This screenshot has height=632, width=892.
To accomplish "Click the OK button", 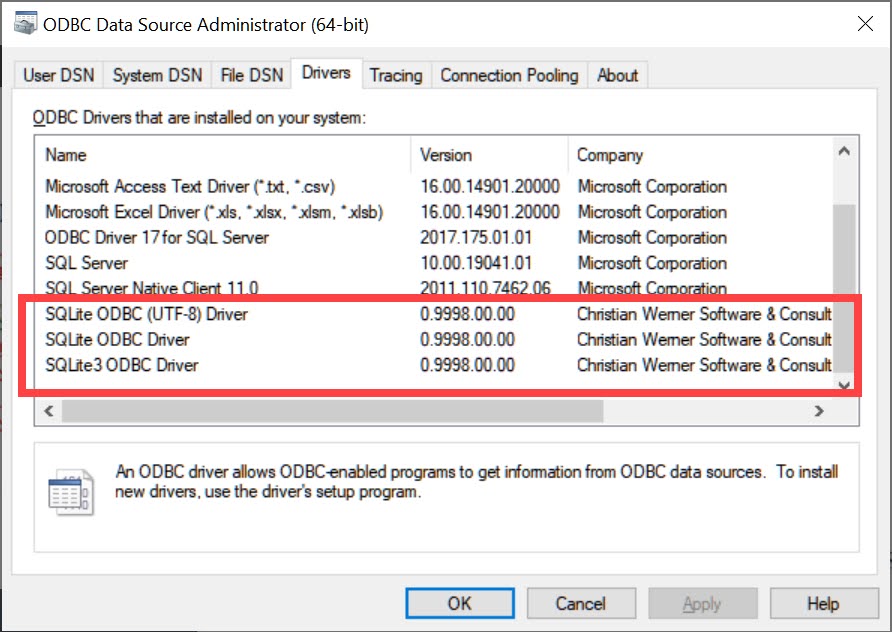I will click(x=460, y=603).
